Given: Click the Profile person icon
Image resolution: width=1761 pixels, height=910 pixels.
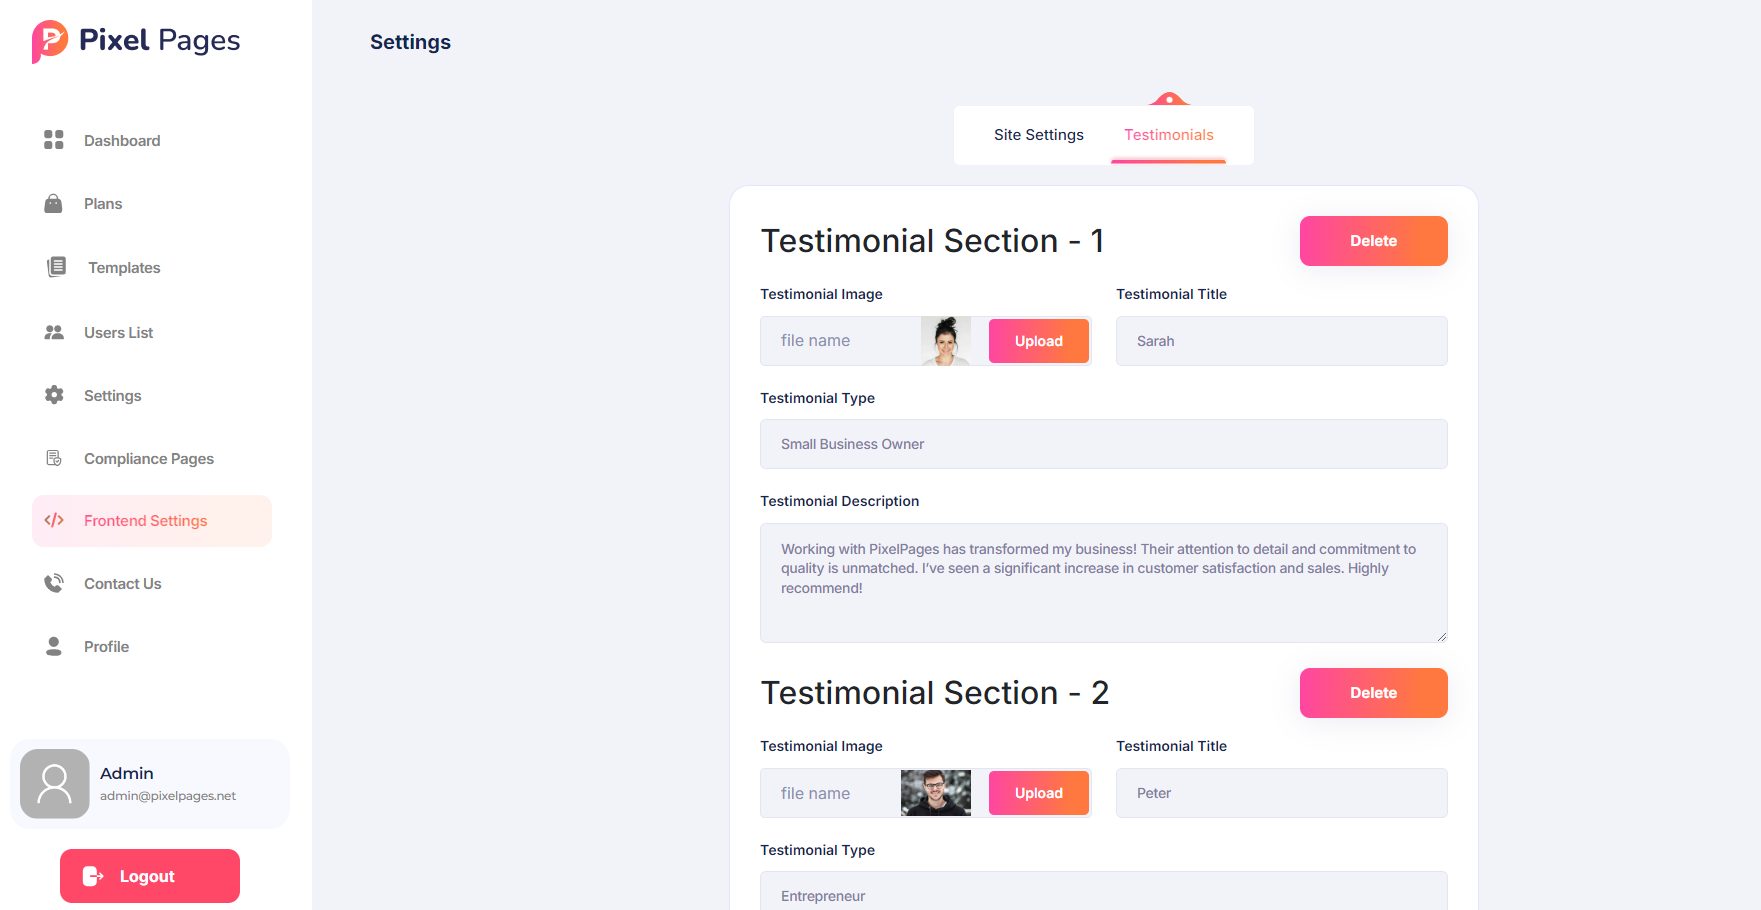Looking at the screenshot, I should coord(54,646).
